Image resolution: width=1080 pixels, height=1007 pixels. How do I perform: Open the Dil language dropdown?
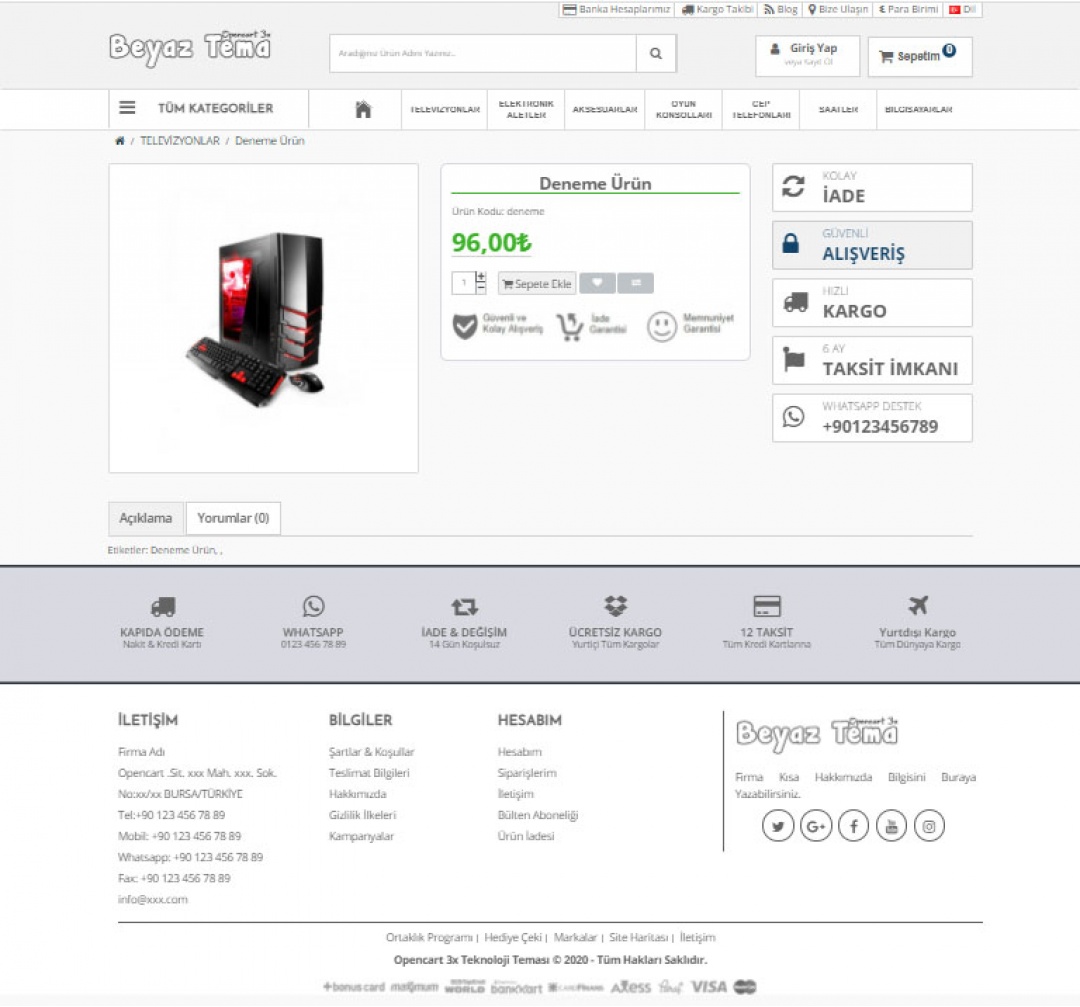click(x=963, y=9)
